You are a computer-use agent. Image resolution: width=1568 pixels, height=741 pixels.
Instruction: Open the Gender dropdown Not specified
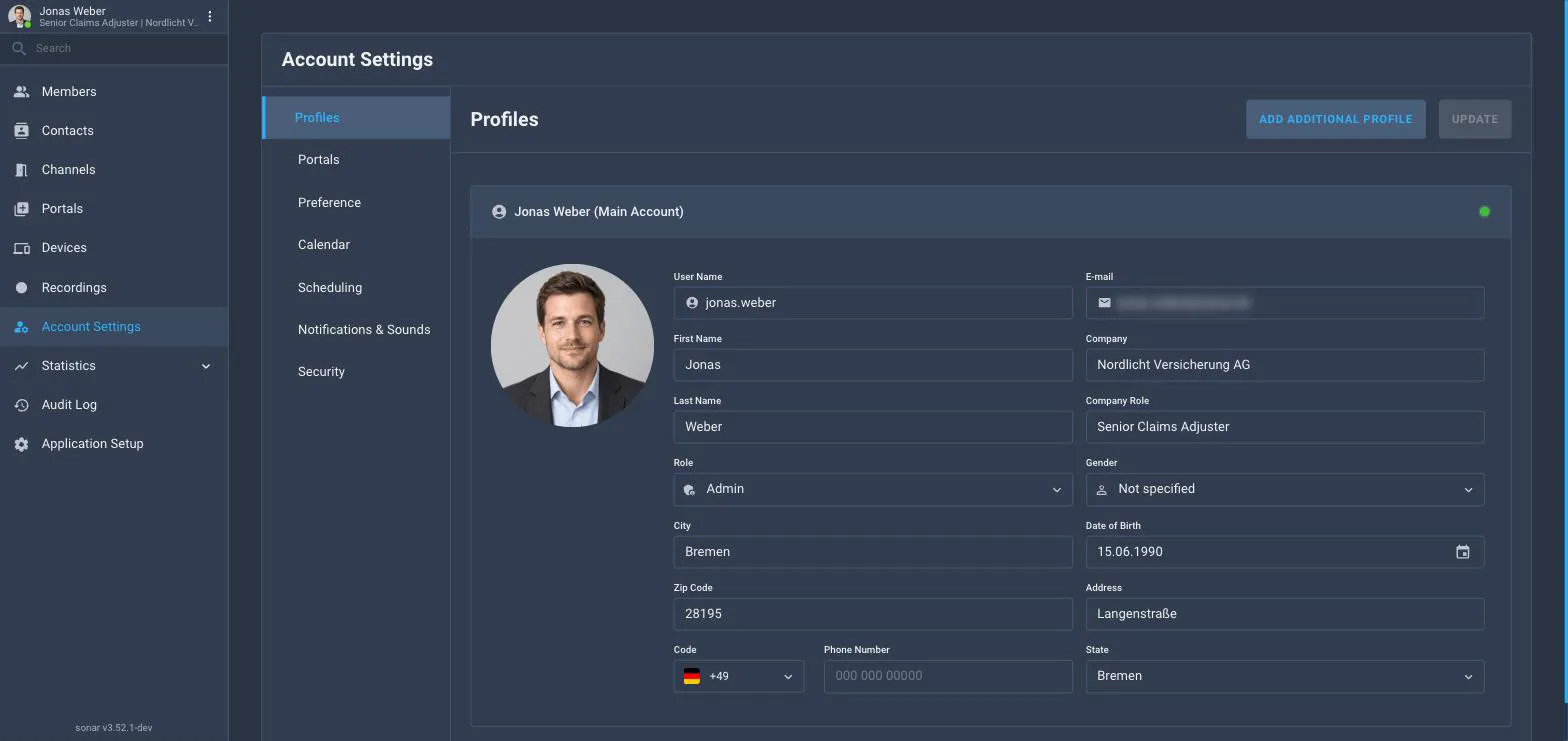pyautogui.click(x=1285, y=489)
